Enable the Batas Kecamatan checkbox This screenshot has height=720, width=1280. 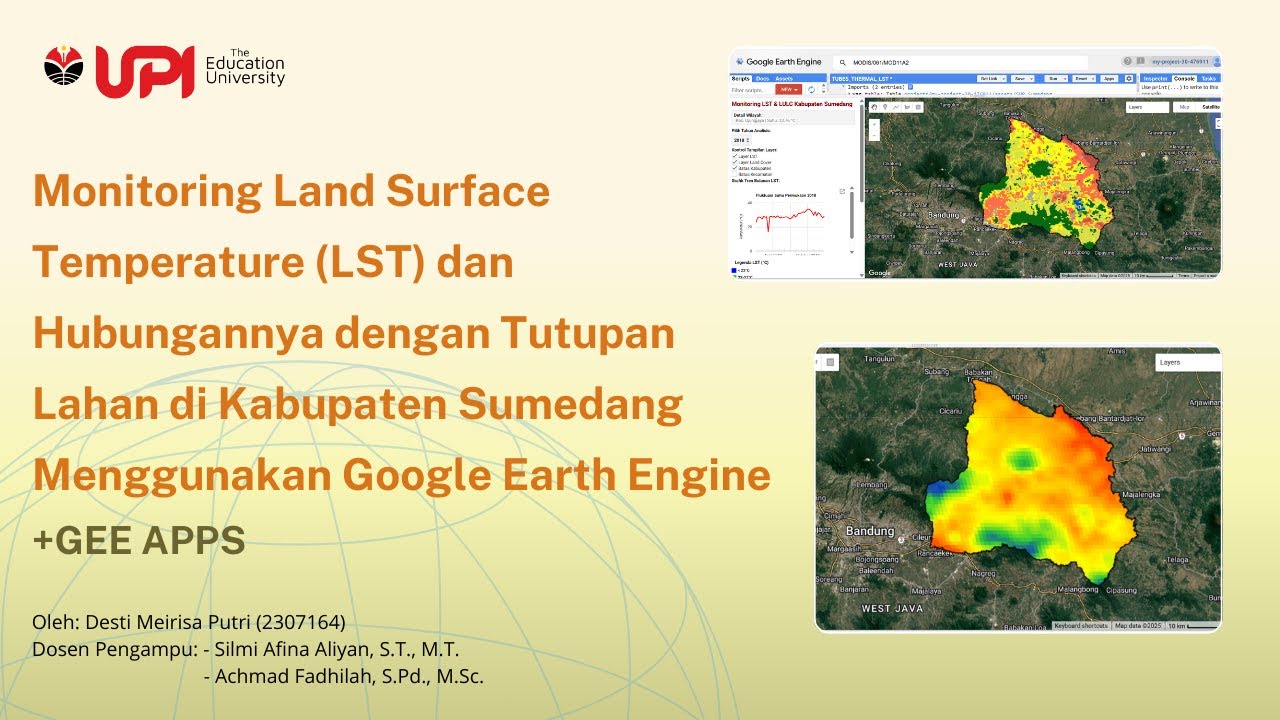click(x=734, y=174)
